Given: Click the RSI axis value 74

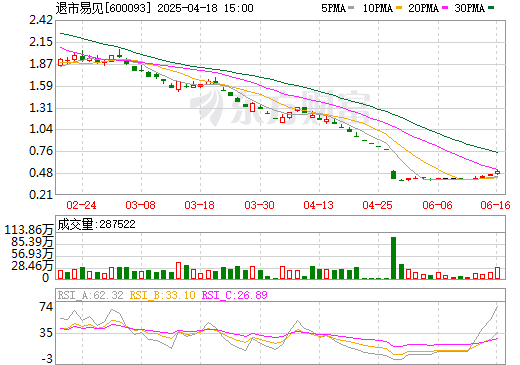Looking at the screenshot, I should pos(46,307).
